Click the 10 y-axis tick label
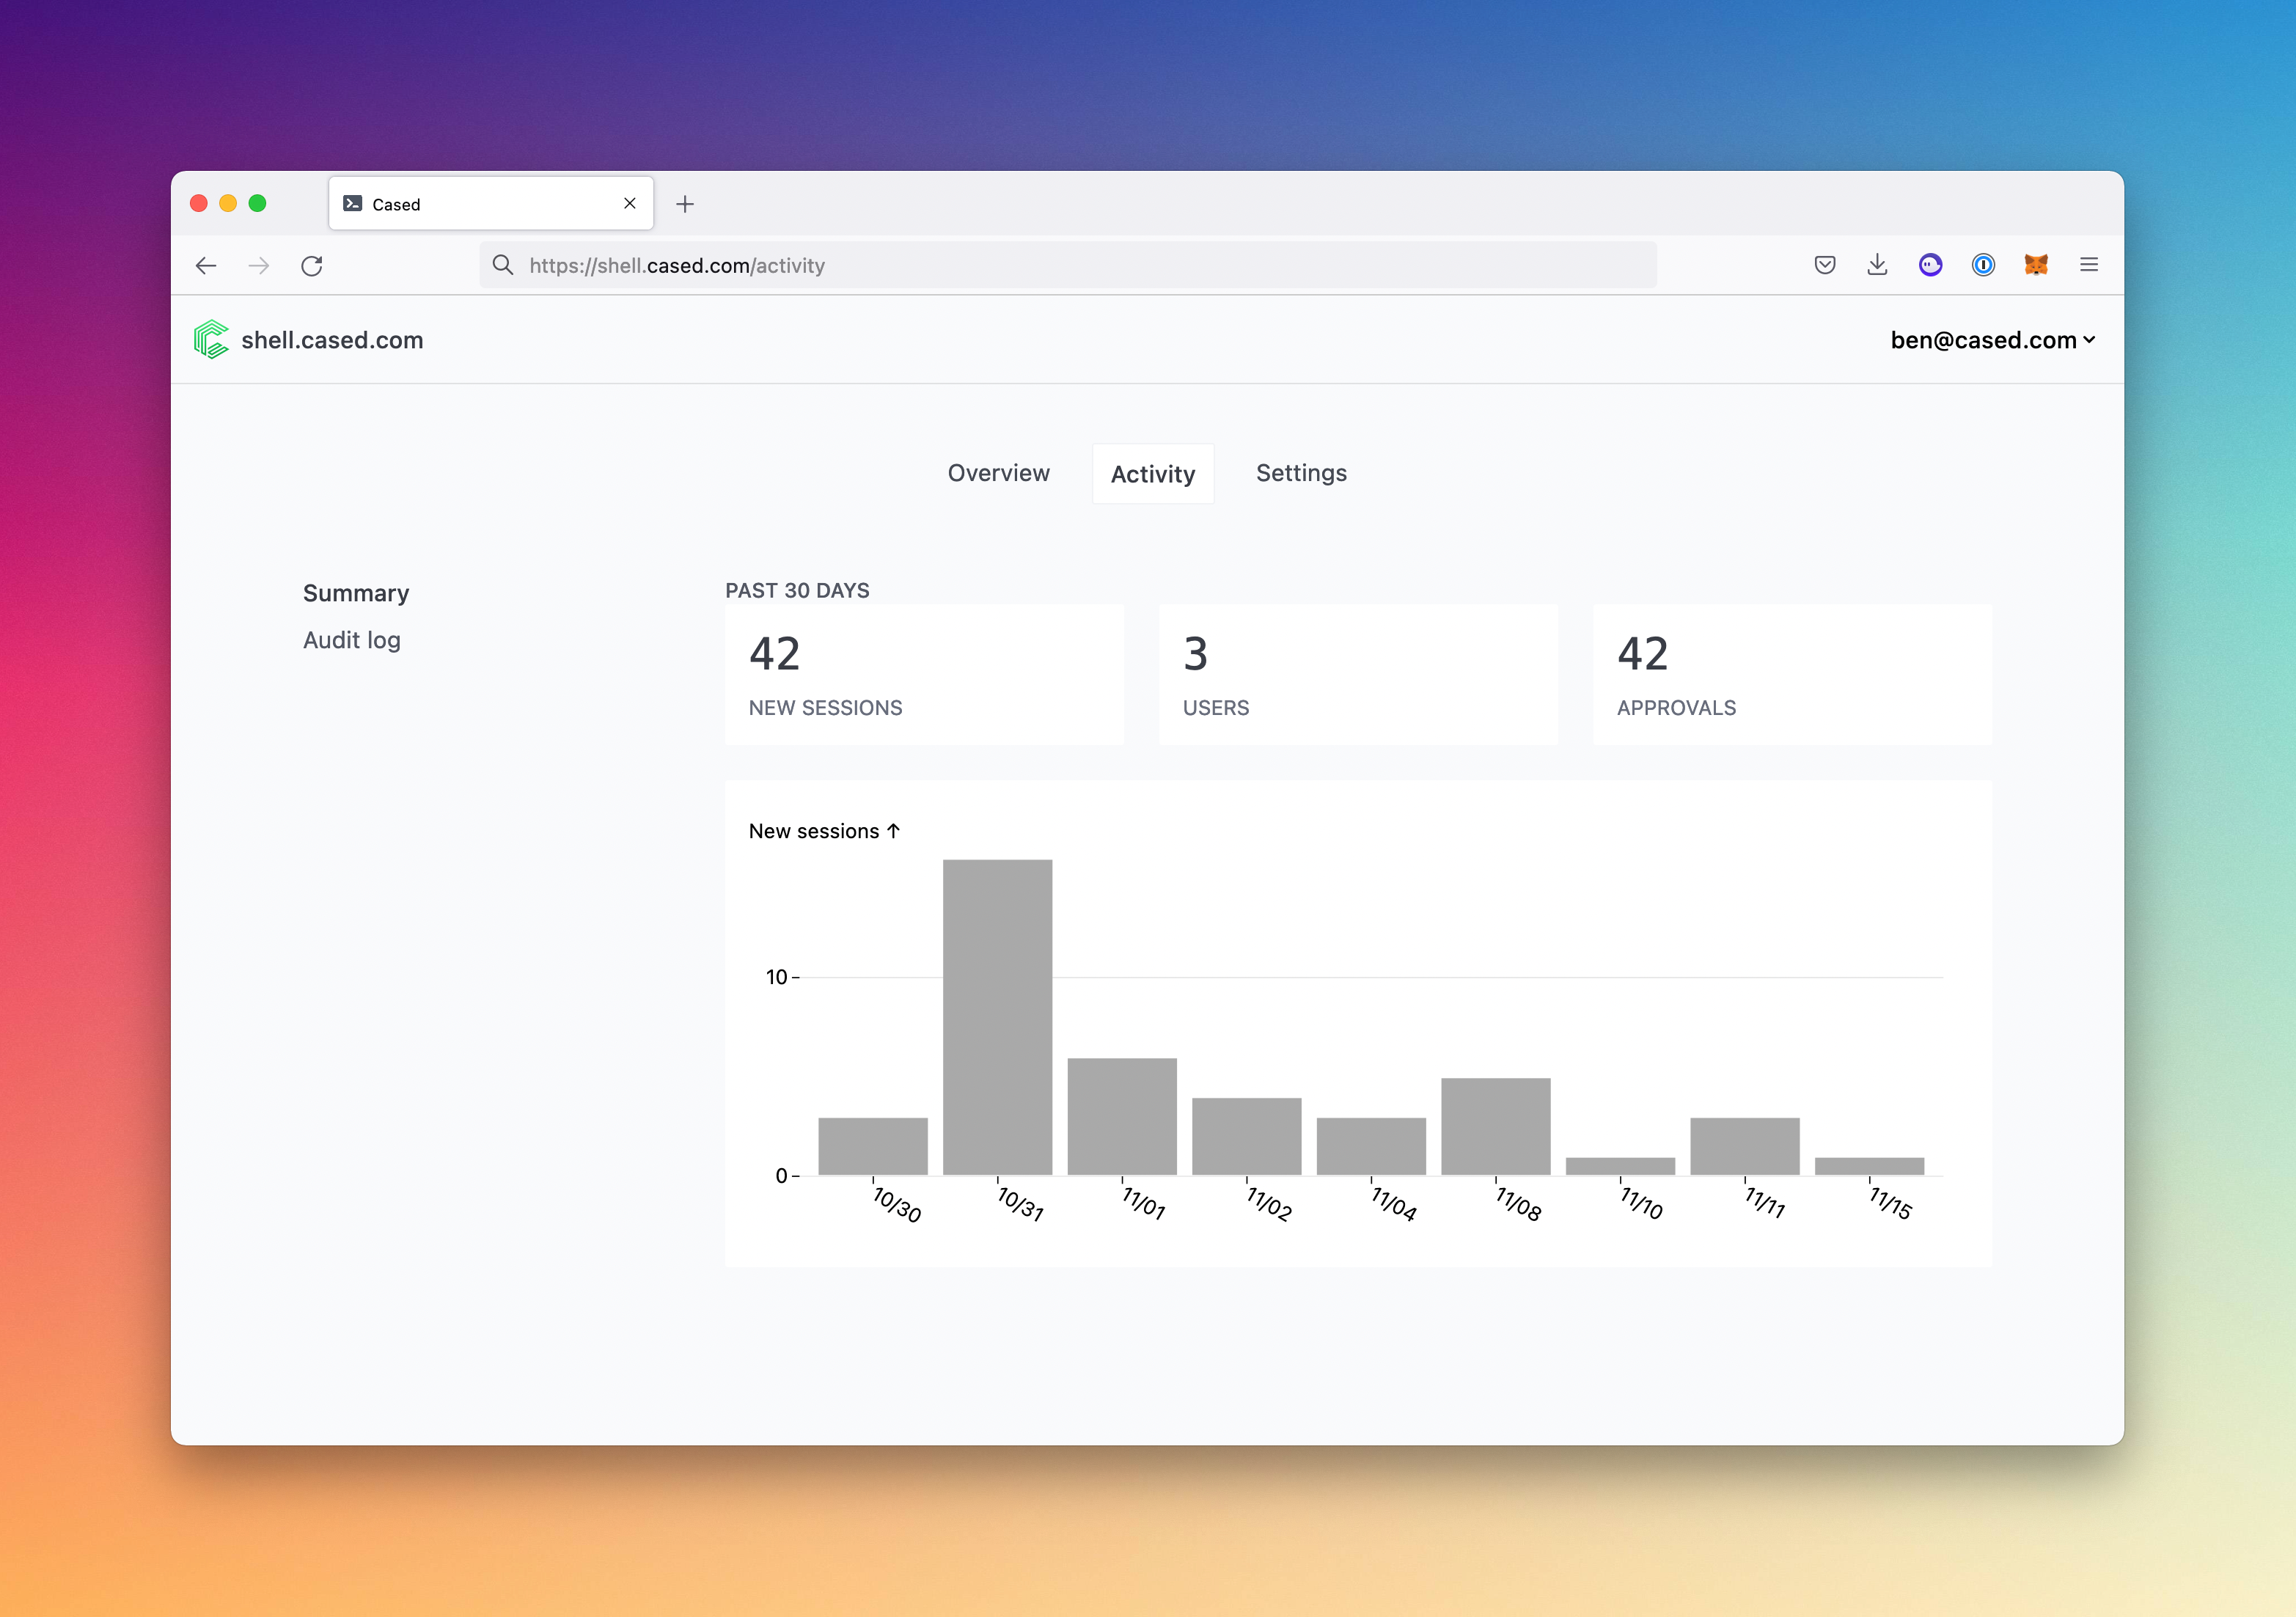The height and width of the screenshot is (1617, 2296). coord(777,977)
